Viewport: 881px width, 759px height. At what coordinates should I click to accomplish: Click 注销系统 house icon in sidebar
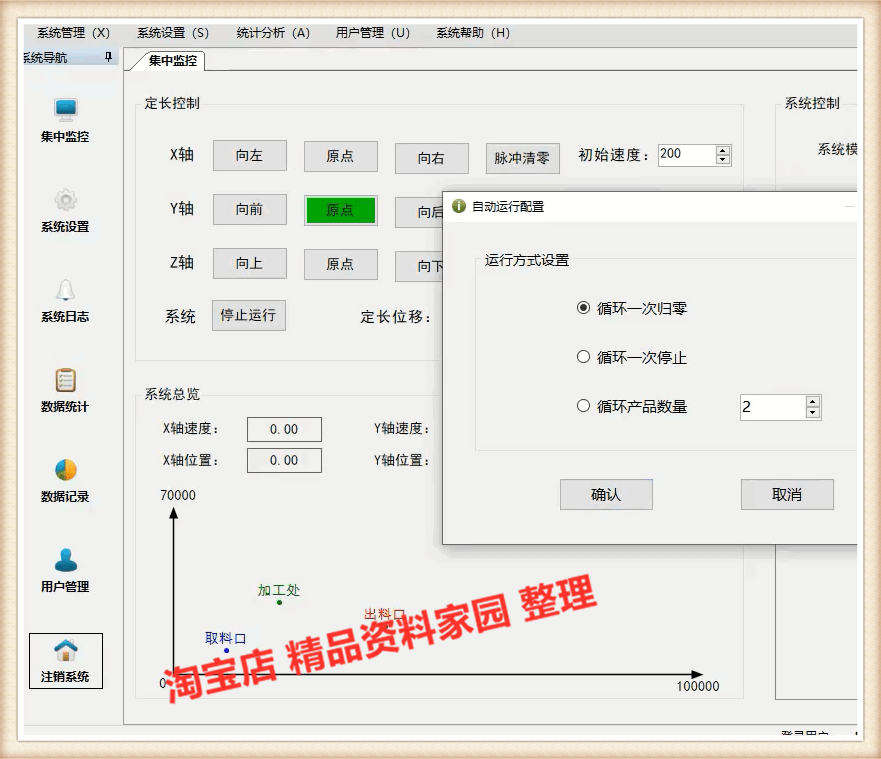66,651
